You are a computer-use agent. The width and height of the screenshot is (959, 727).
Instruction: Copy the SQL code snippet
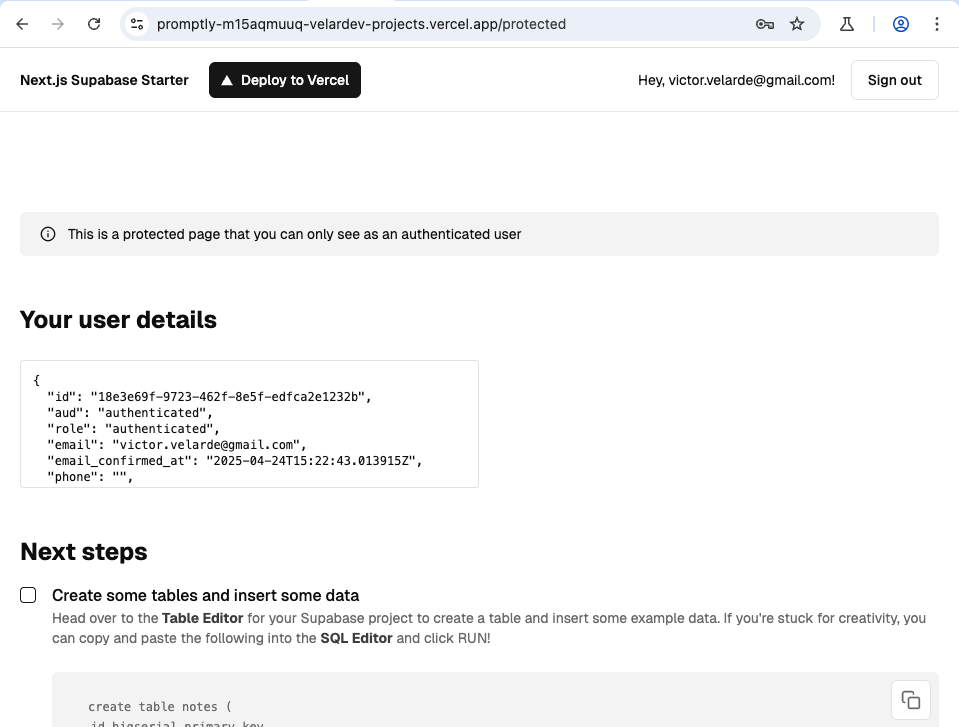point(911,699)
